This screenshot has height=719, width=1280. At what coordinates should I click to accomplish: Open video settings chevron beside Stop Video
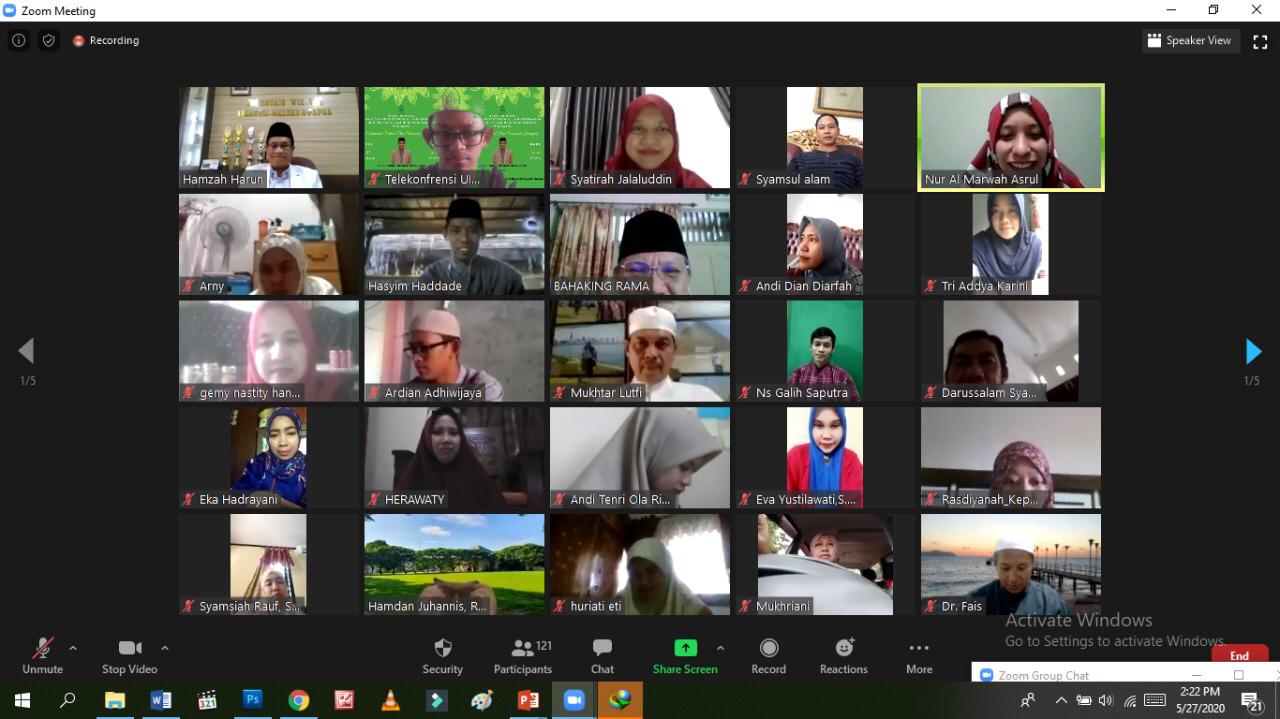click(x=164, y=647)
